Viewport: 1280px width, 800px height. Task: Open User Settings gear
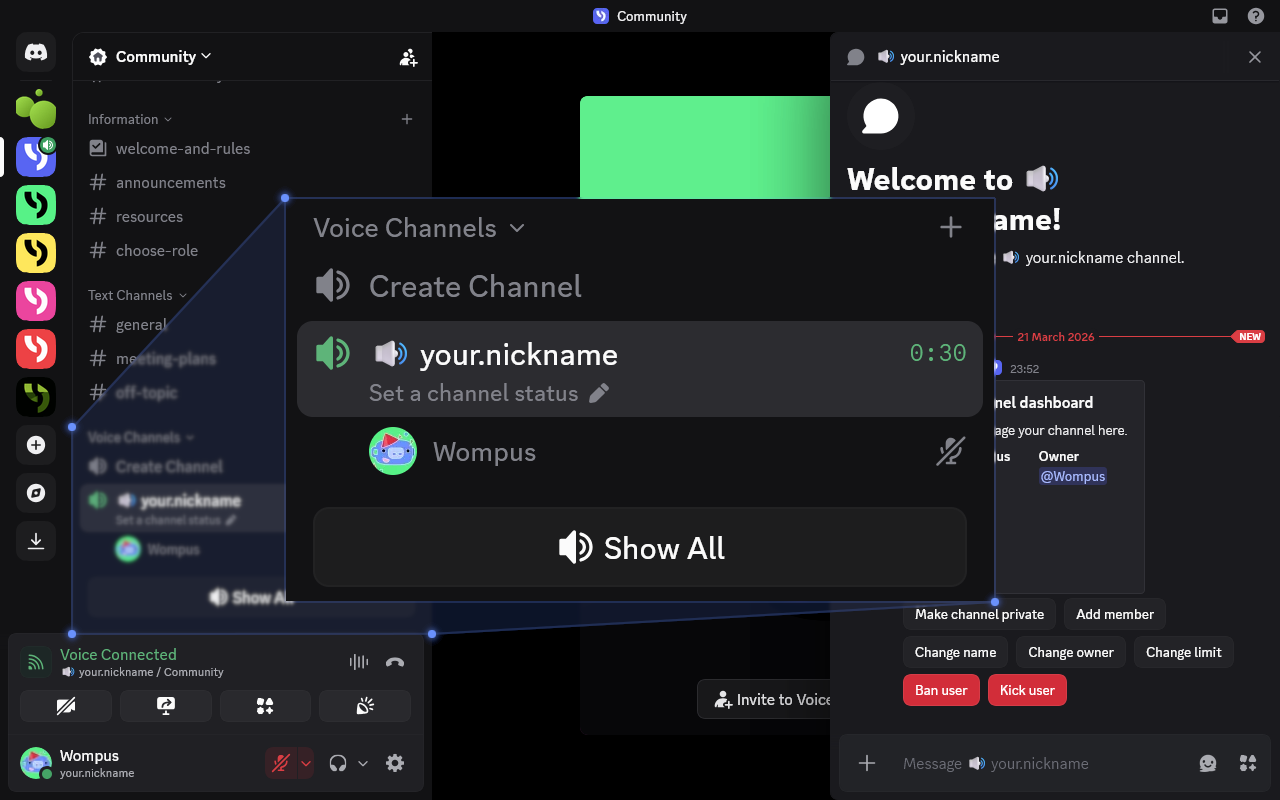tap(395, 763)
